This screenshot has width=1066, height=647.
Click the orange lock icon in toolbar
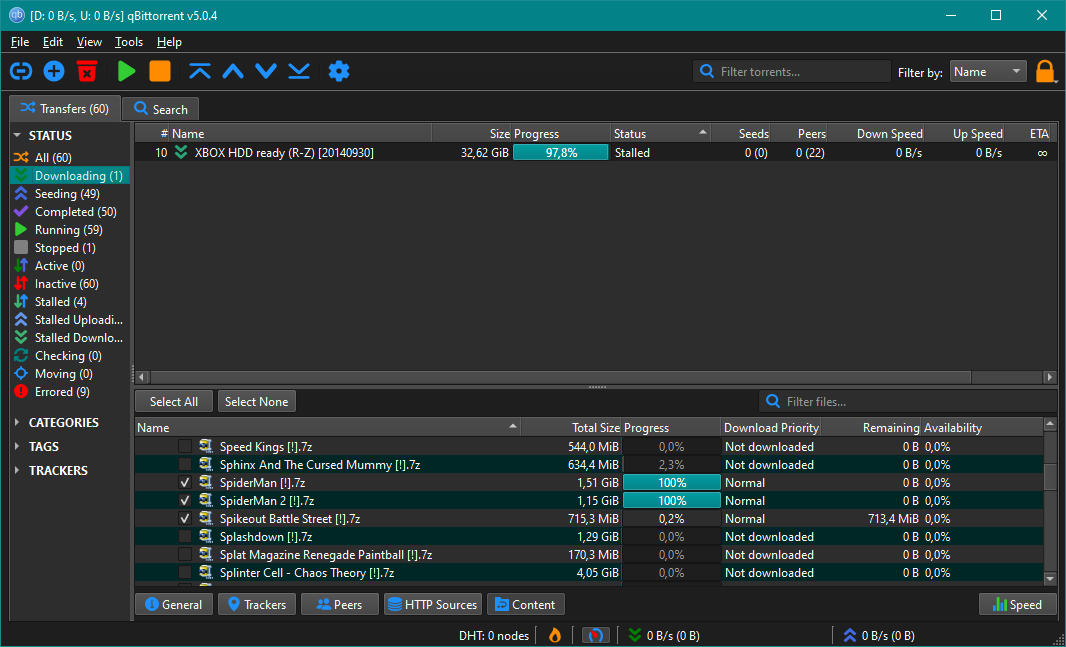(x=1045, y=71)
